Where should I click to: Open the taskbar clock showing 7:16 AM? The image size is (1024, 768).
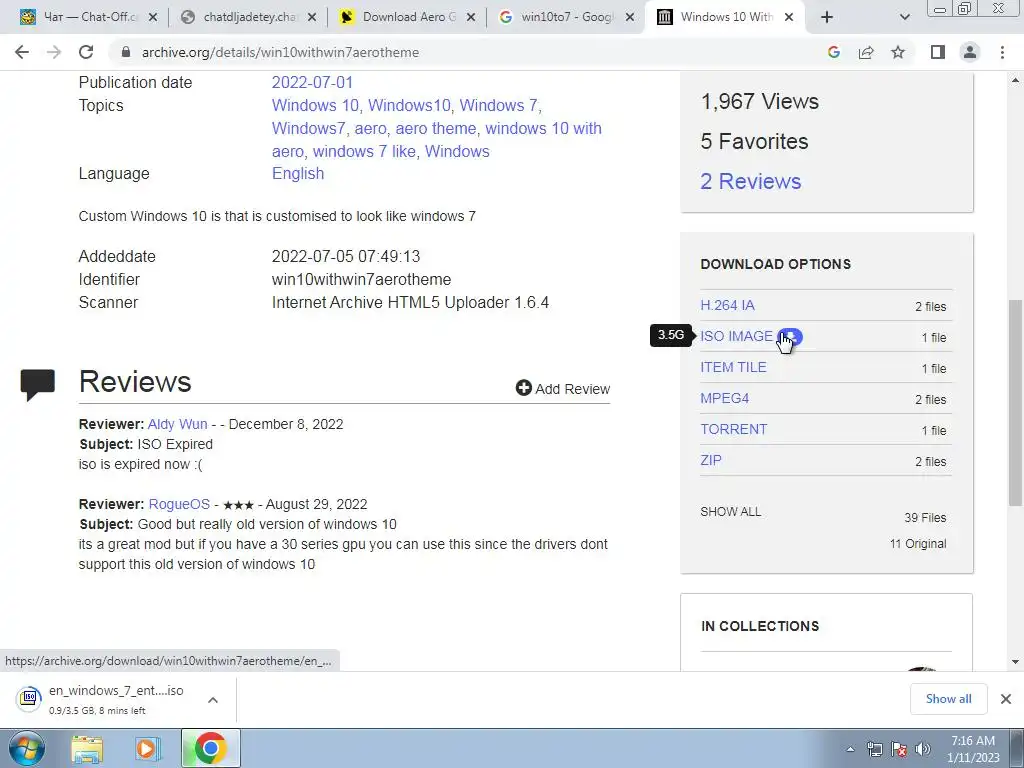973,749
